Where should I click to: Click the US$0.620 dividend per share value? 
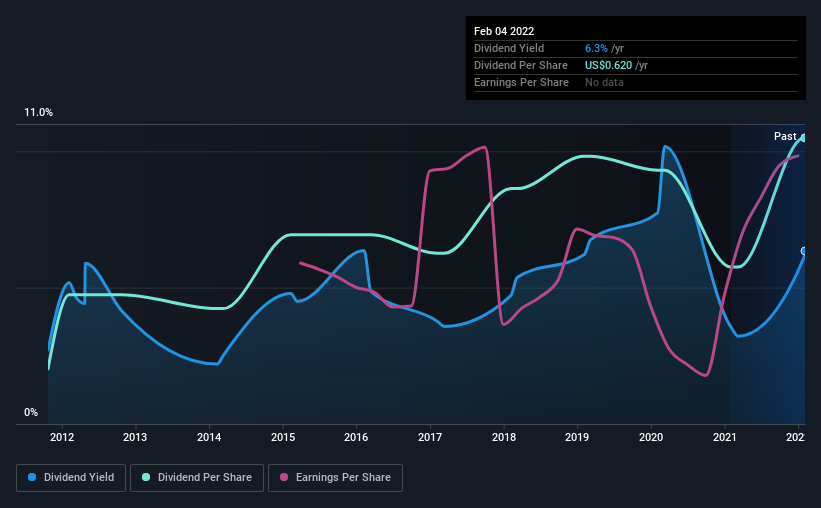point(608,65)
